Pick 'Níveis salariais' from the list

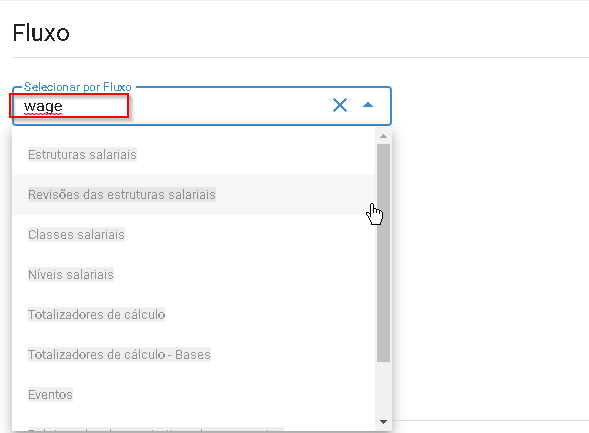coord(194,275)
